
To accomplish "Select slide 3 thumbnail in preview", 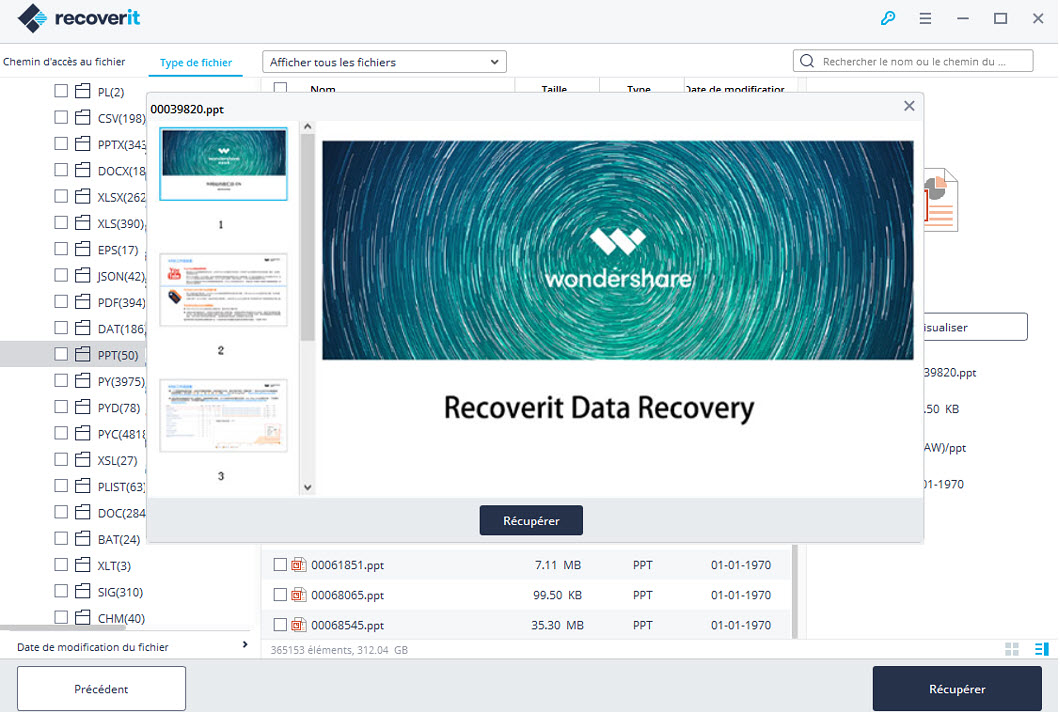I will click(223, 415).
